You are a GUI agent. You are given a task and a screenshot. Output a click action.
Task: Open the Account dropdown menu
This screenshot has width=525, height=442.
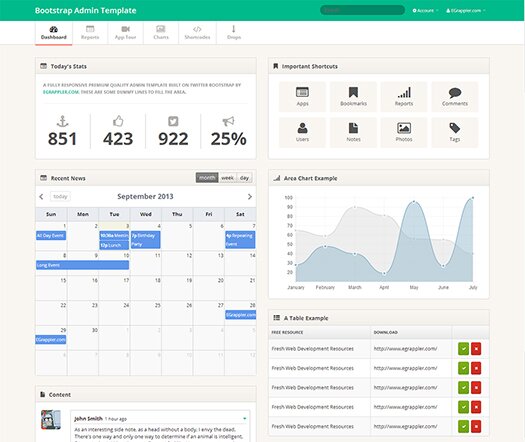425,10
